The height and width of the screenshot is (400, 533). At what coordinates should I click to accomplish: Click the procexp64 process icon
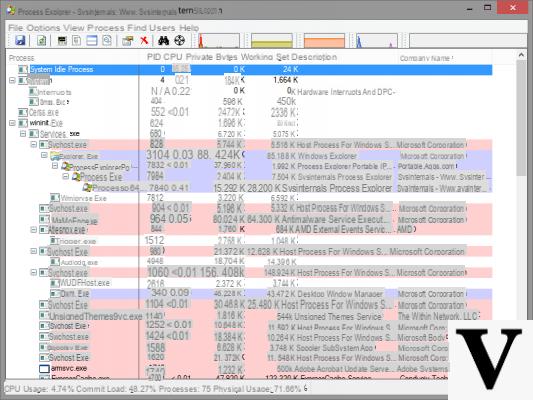(87, 187)
